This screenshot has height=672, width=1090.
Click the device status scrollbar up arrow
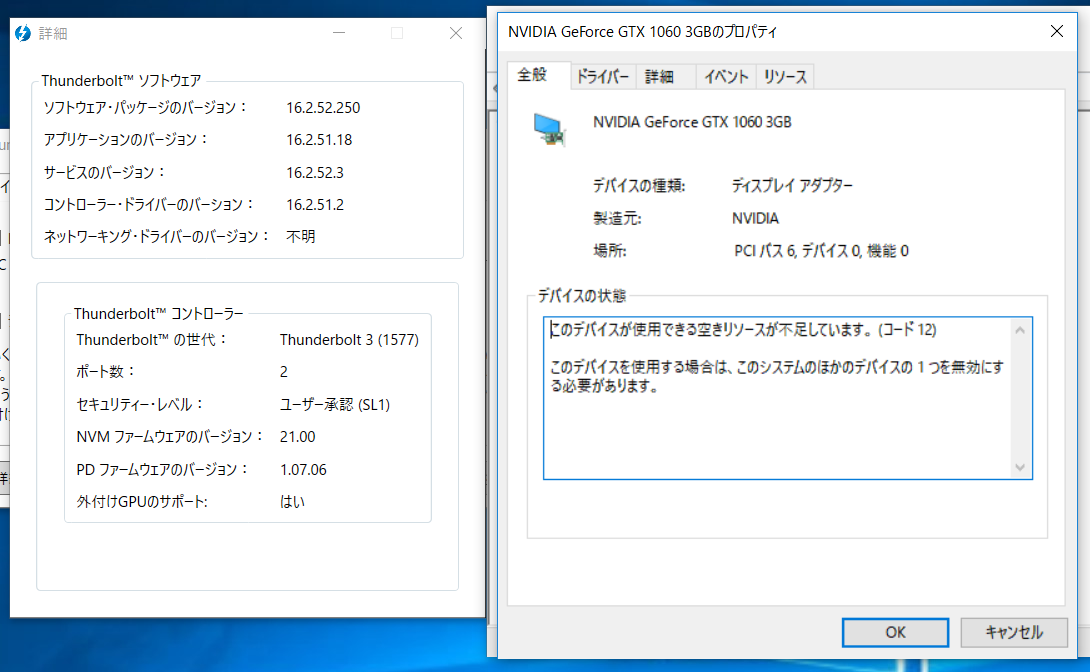(x=1020, y=330)
